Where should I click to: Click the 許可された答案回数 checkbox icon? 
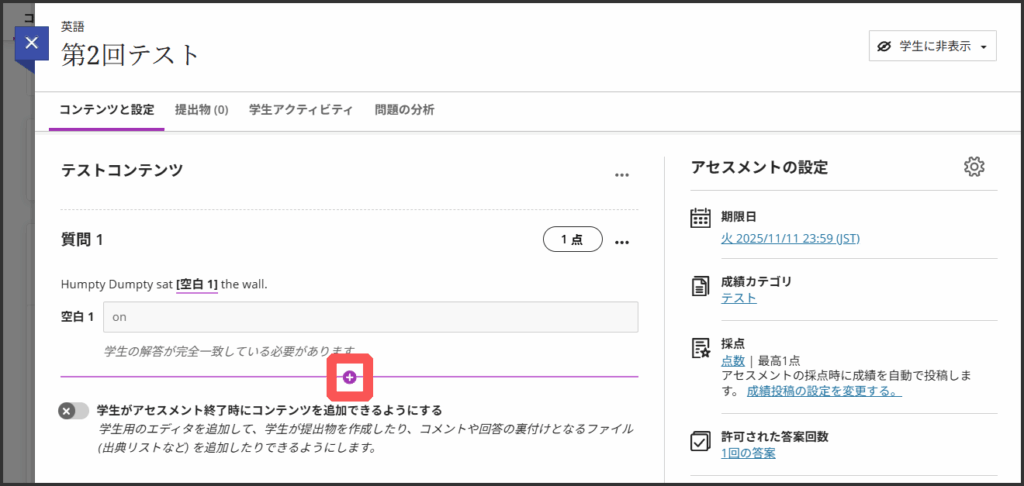point(700,442)
